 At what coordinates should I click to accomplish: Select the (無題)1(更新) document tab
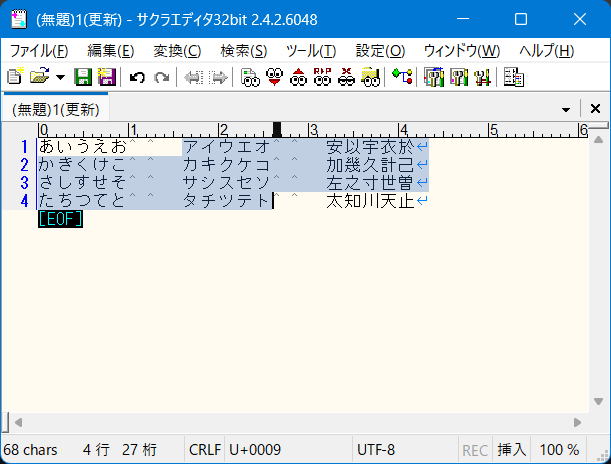[x=56, y=109]
